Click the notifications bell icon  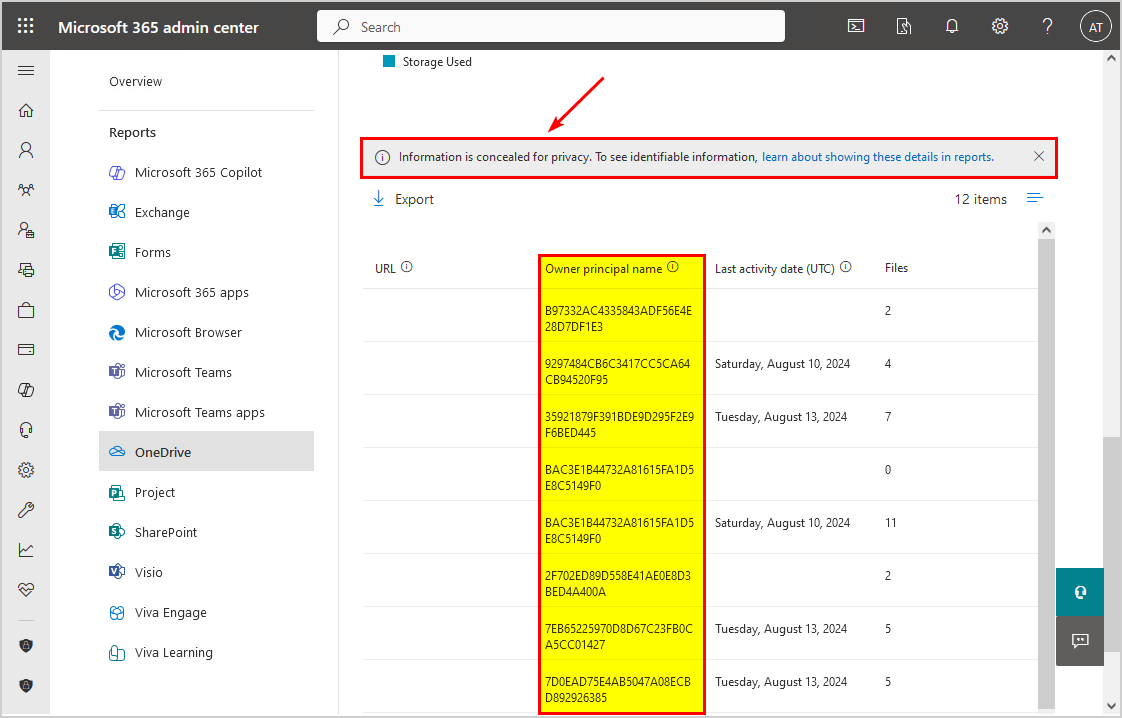pyautogui.click(x=952, y=27)
